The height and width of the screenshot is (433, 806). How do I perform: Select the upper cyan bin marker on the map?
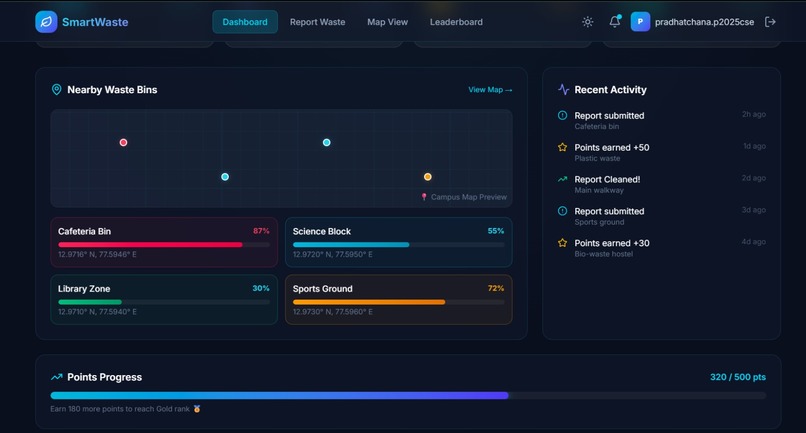point(326,142)
